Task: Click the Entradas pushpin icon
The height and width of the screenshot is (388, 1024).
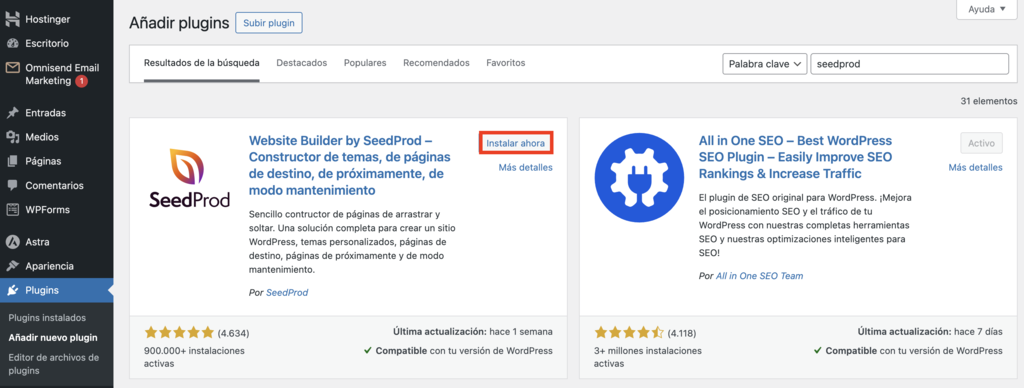Action: [12, 113]
